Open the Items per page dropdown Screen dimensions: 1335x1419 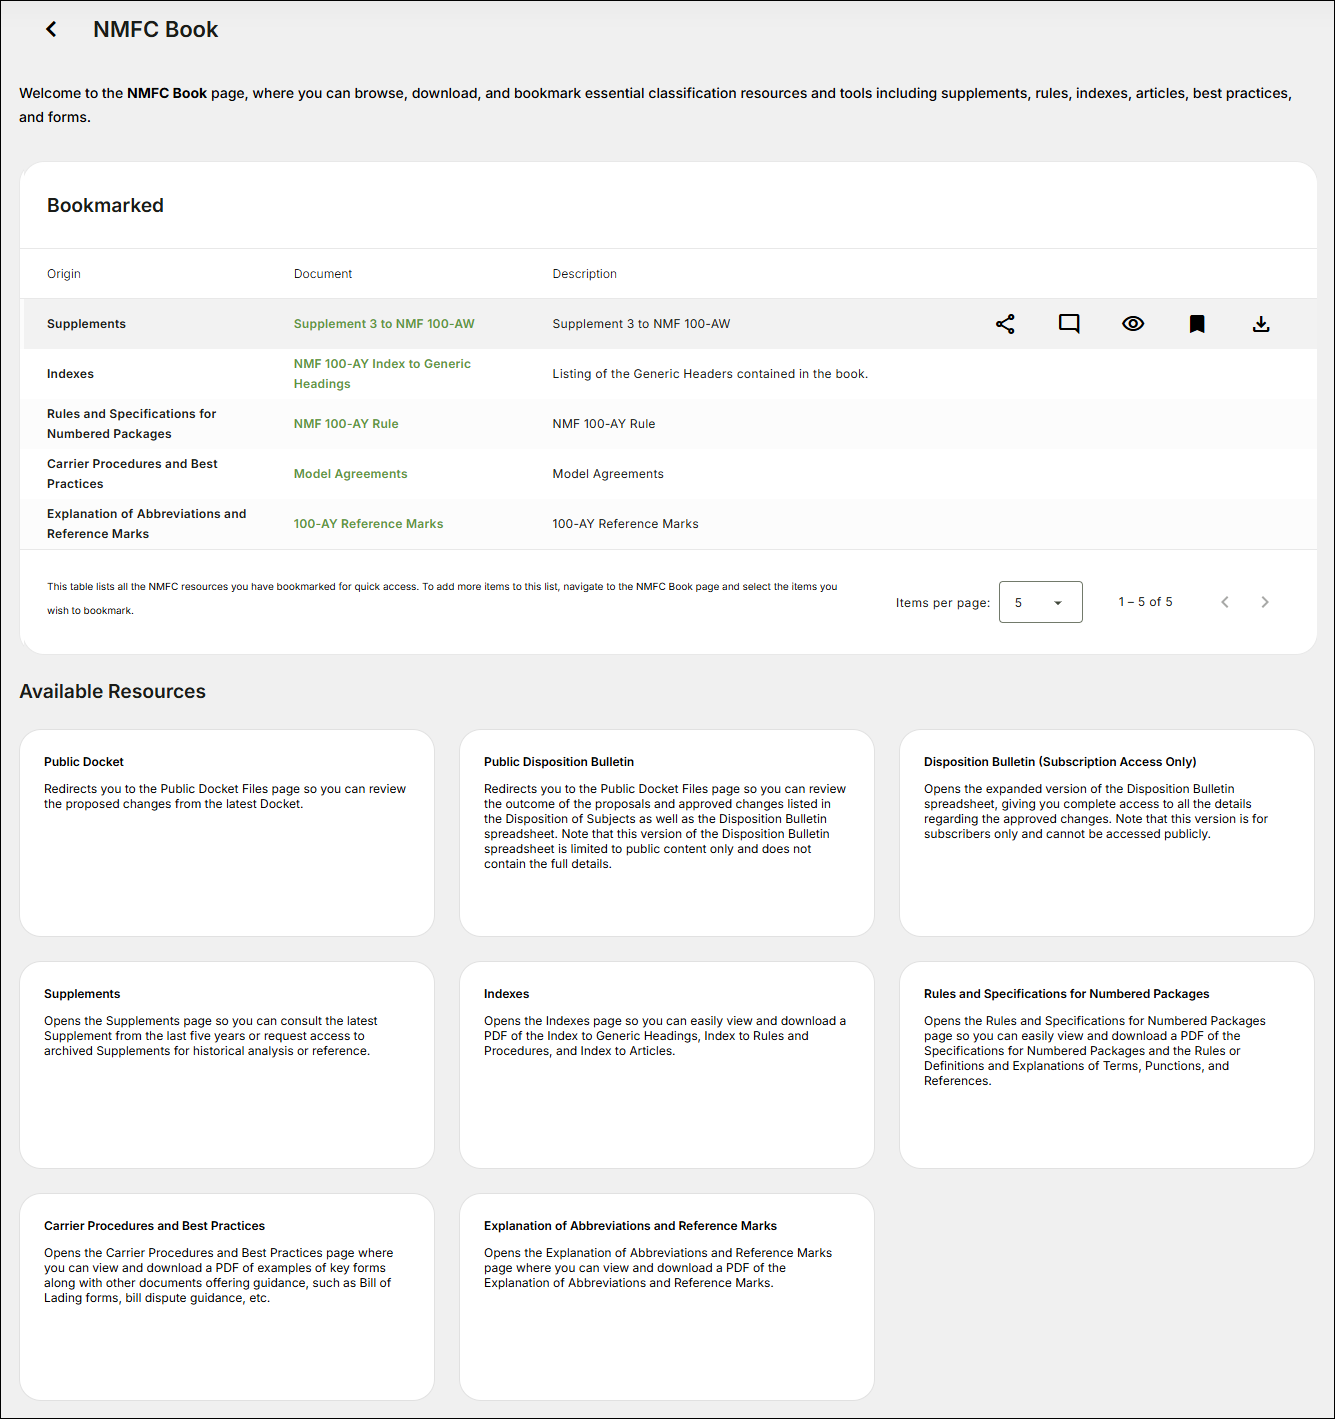tap(1040, 602)
